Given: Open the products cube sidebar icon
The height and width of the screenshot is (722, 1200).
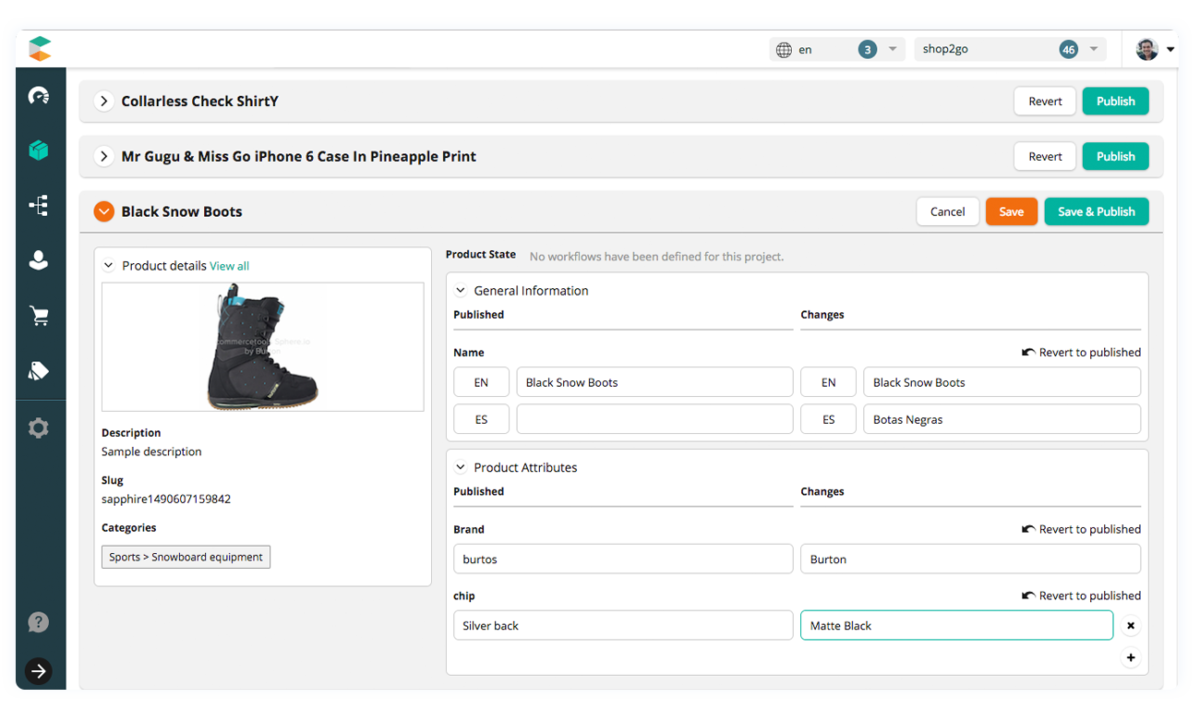Looking at the screenshot, I should pos(39,150).
